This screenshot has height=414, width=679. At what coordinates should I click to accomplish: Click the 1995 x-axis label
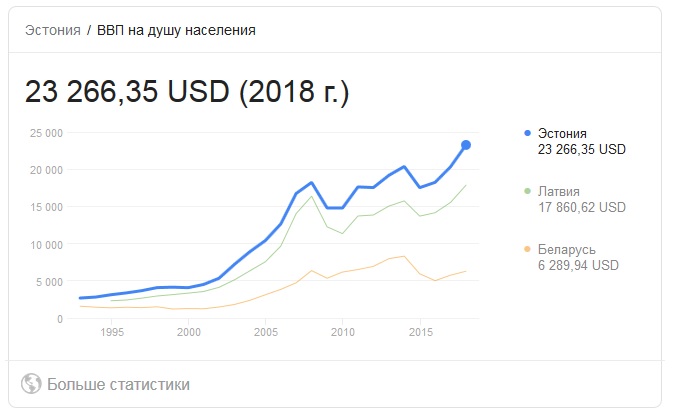point(112,332)
